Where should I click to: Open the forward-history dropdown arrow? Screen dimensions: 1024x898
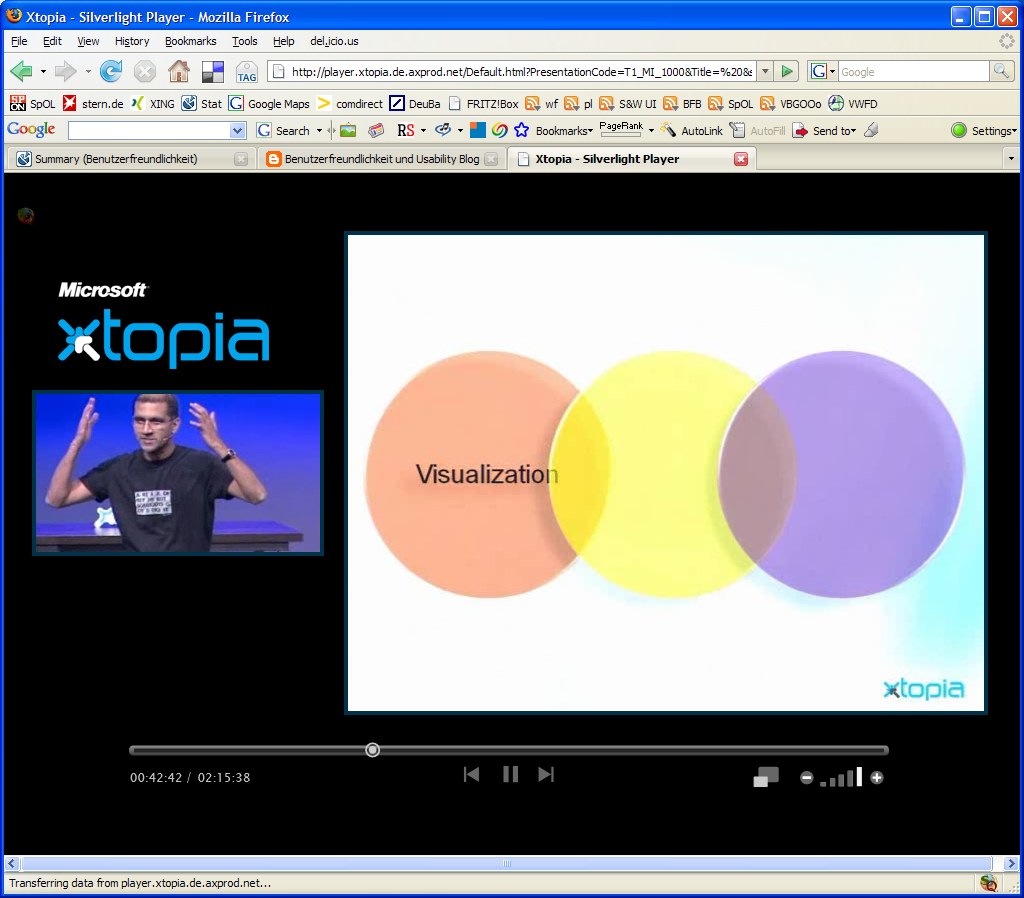pyautogui.click(x=88, y=71)
